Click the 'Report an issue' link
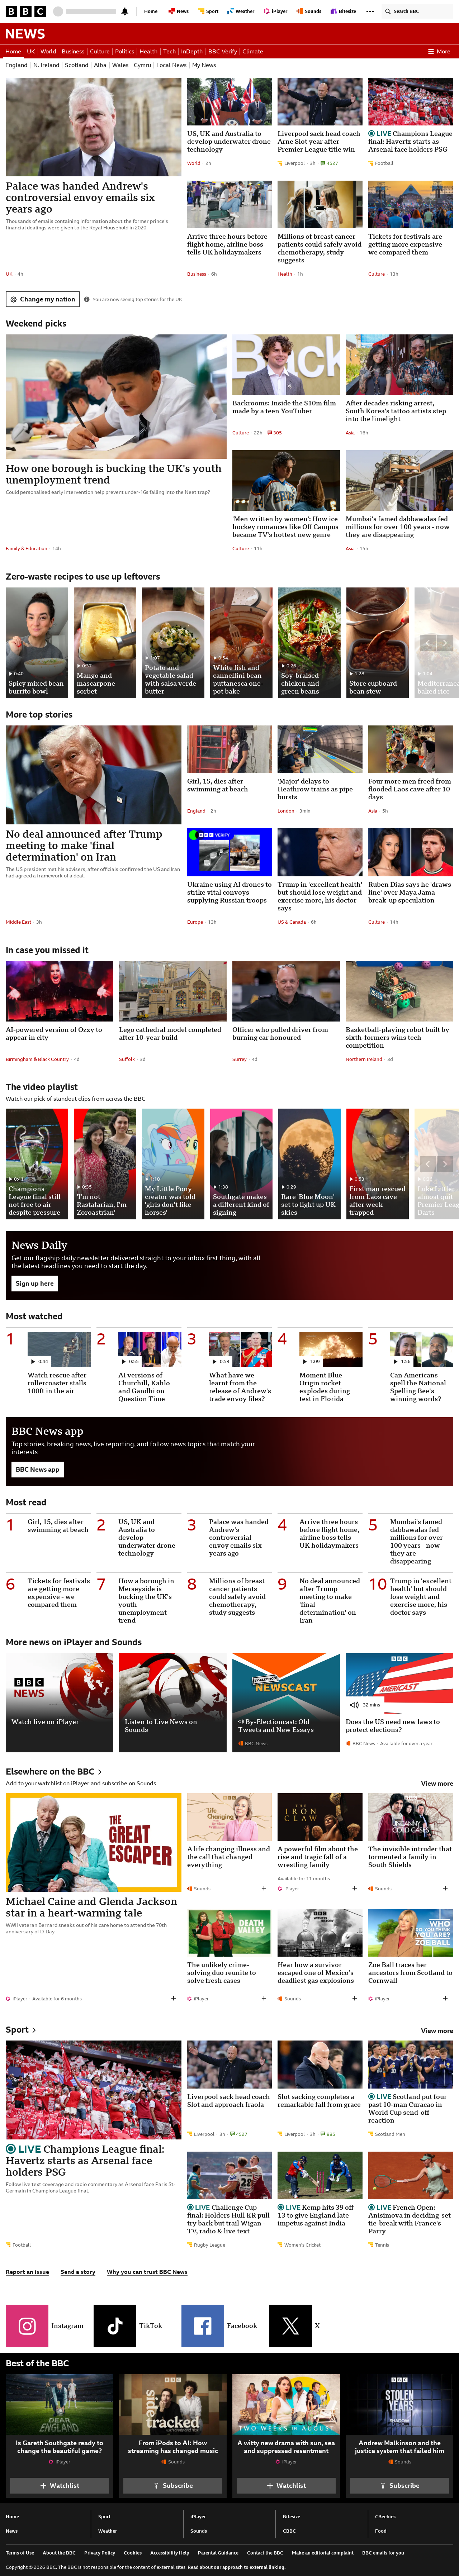This screenshot has height=2576, width=459. pyautogui.click(x=27, y=2272)
